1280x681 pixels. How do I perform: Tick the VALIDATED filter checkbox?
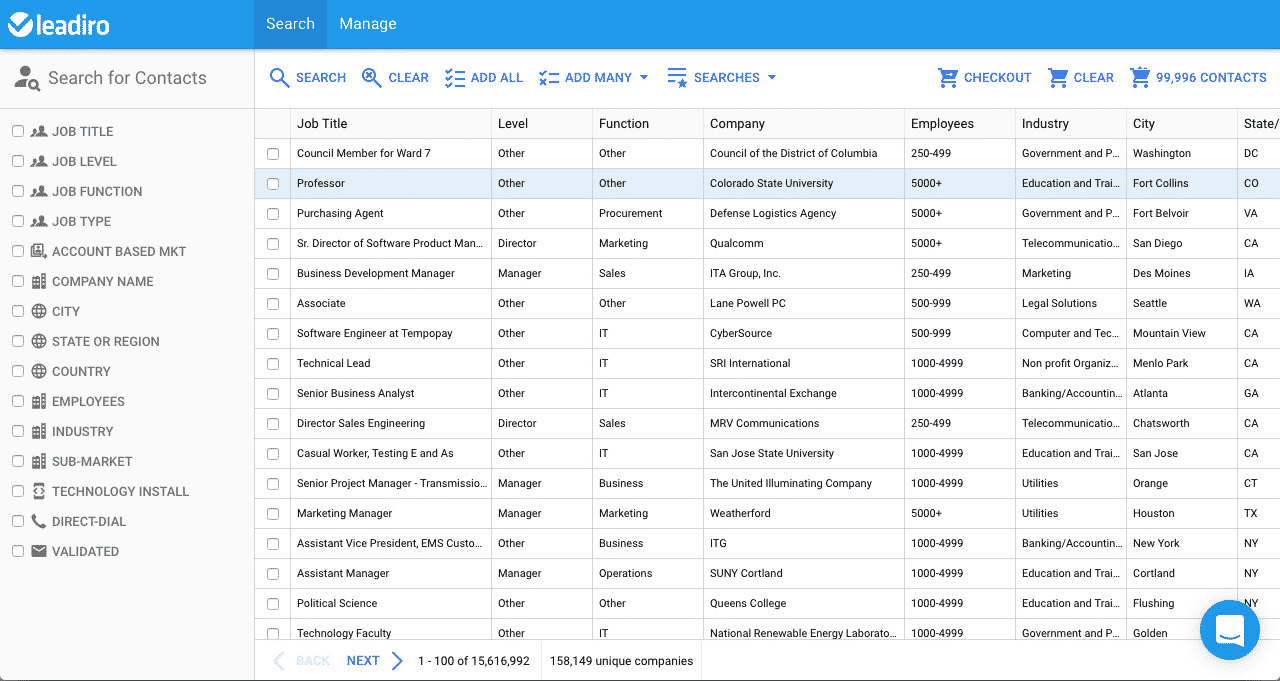click(x=18, y=551)
